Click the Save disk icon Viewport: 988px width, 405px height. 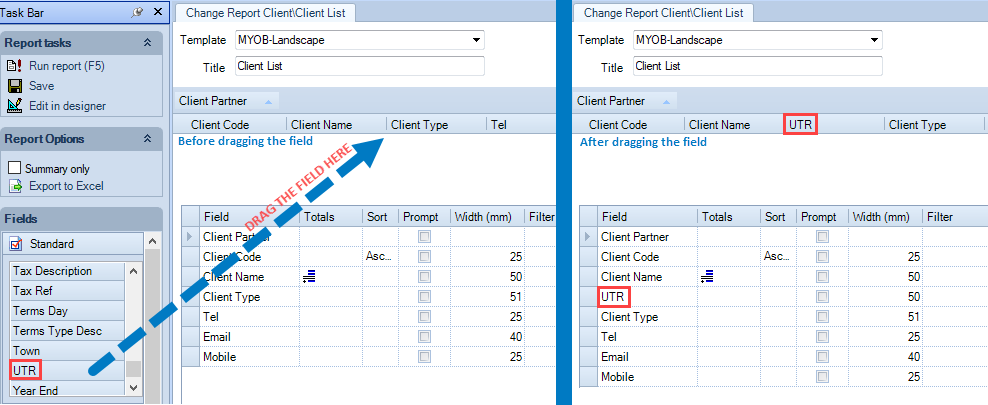[15, 86]
